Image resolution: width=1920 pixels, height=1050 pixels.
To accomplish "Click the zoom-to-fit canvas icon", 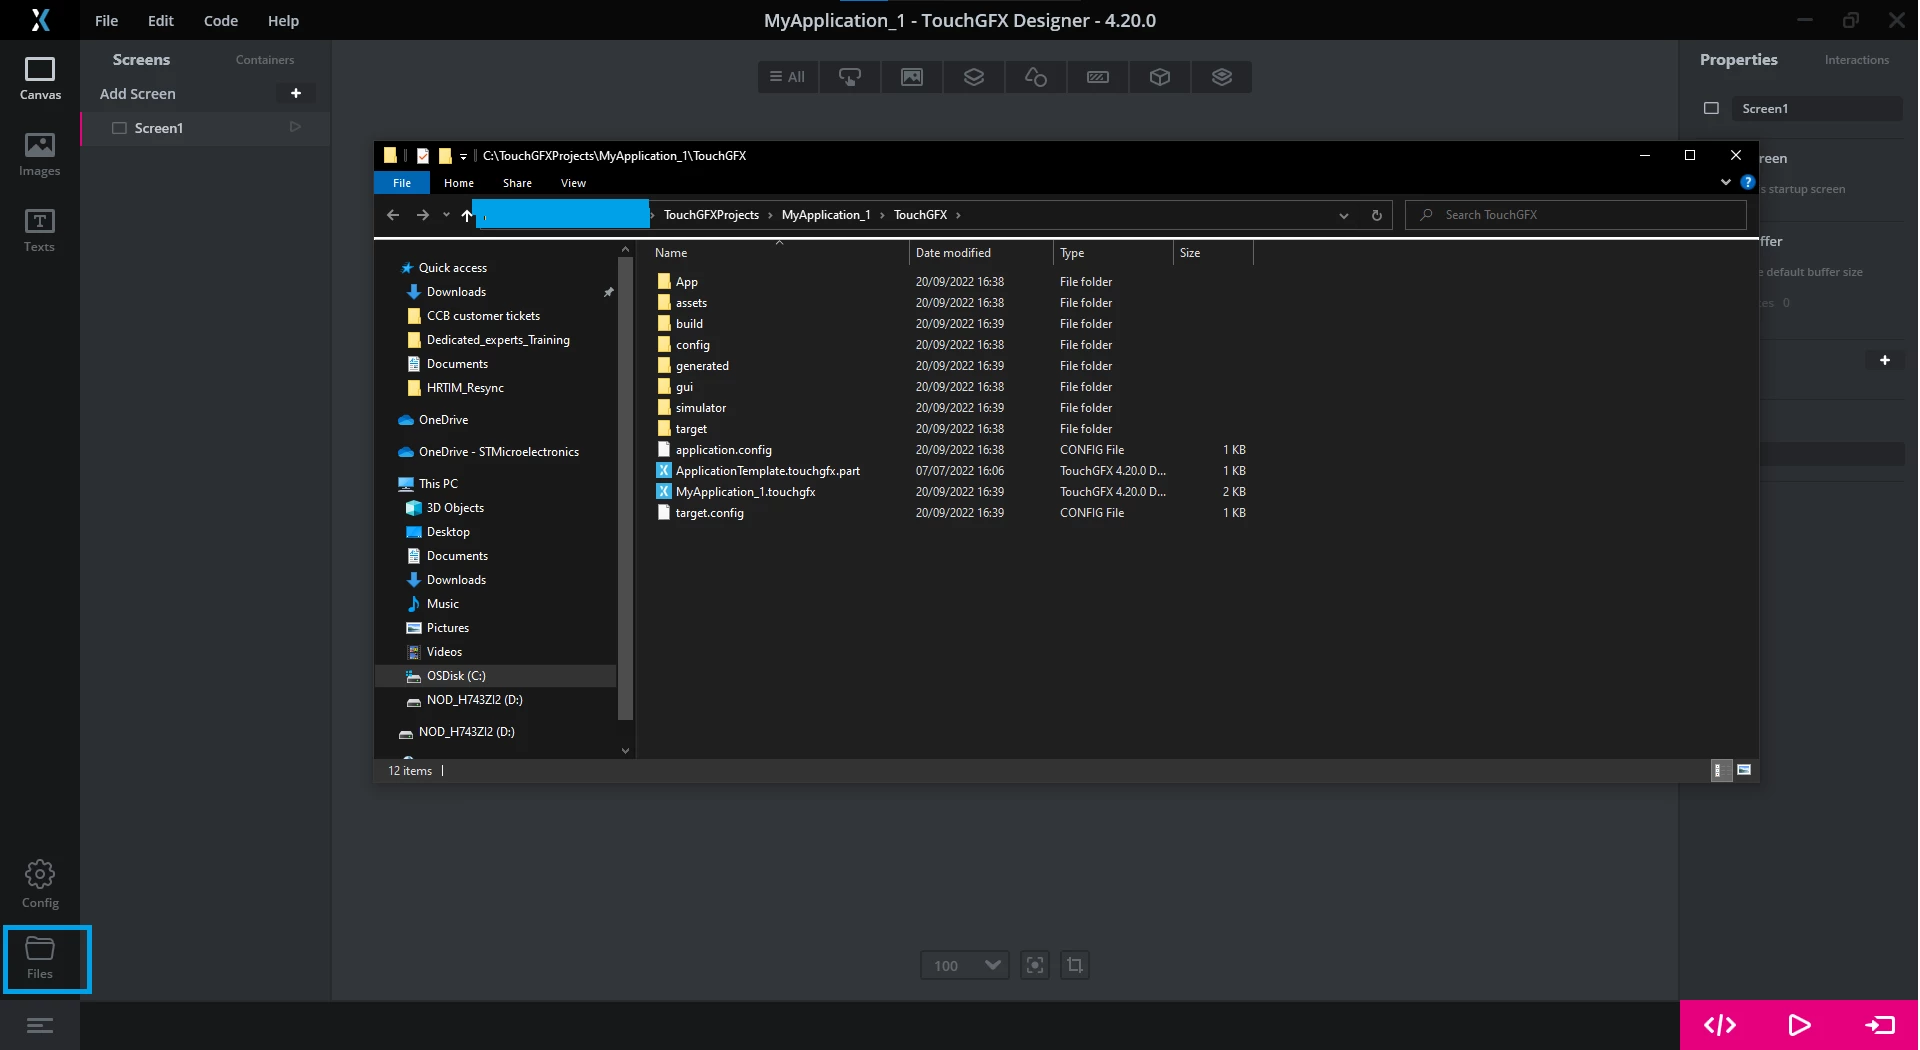I will tap(1035, 965).
